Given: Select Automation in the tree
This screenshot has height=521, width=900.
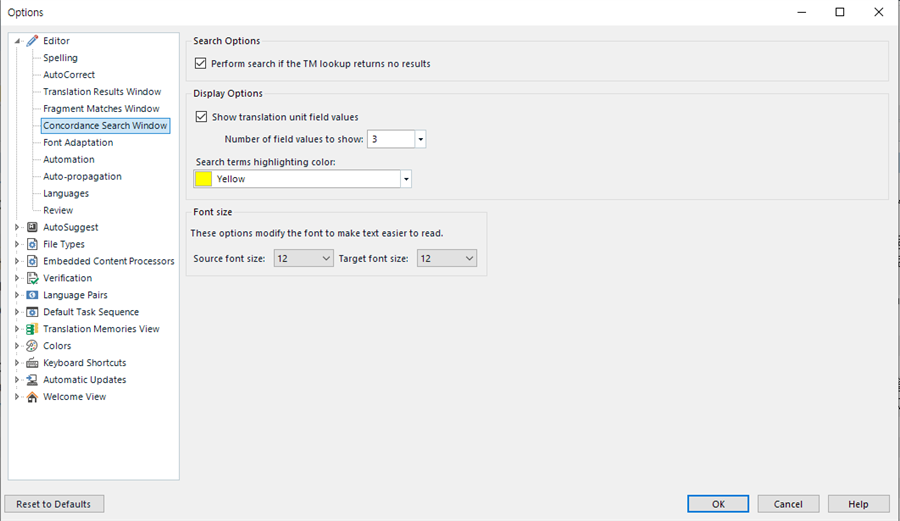Looking at the screenshot, I should click(69, 160).
